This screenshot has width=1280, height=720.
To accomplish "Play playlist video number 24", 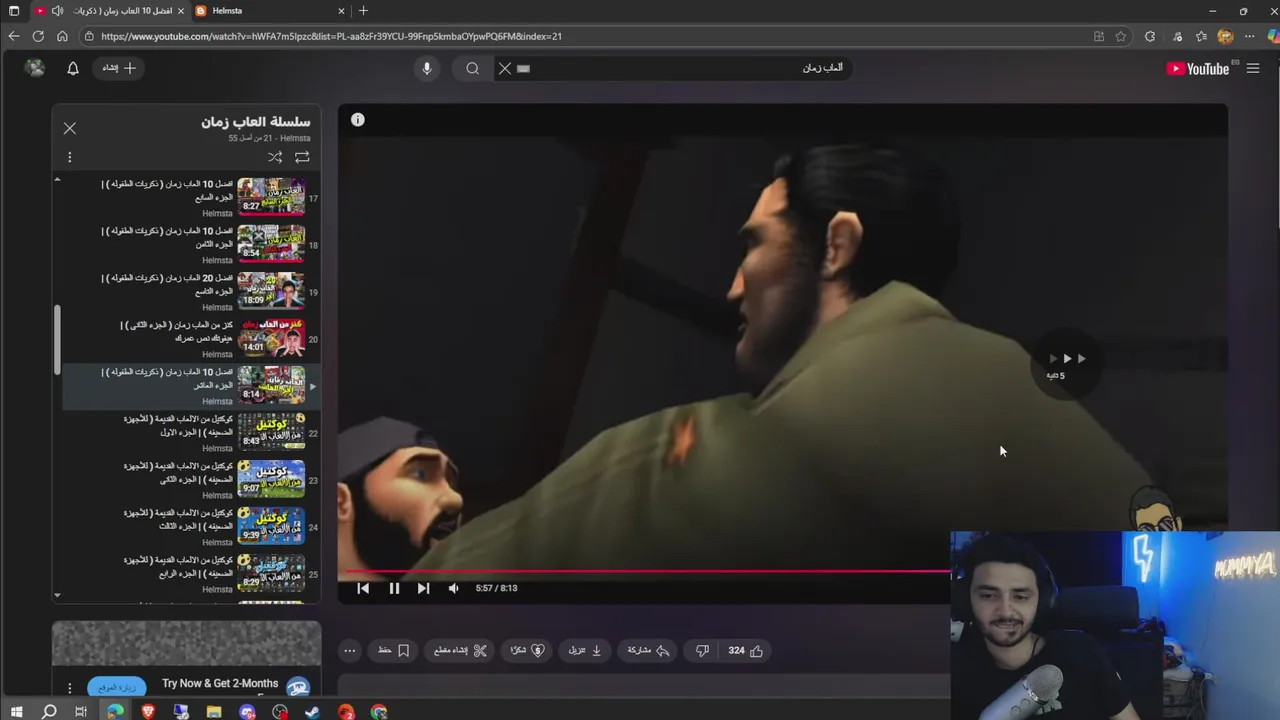I will pyautogui.click(x=190, y=527).
